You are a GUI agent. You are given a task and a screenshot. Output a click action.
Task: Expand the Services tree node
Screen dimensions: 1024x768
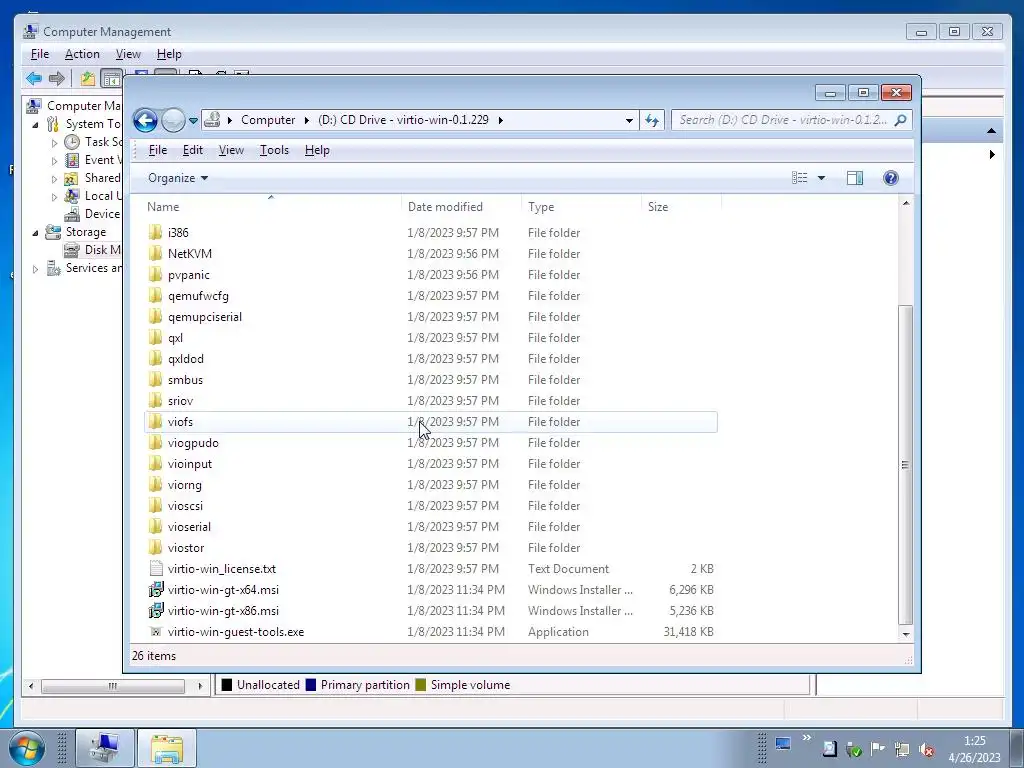(x=35, y=268)
